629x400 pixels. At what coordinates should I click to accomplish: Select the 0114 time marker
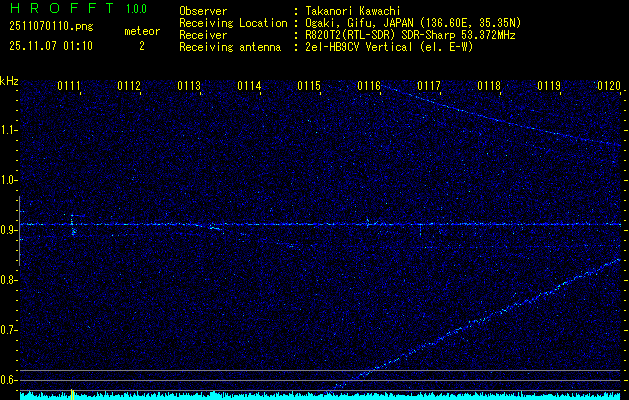pos(249,86)
